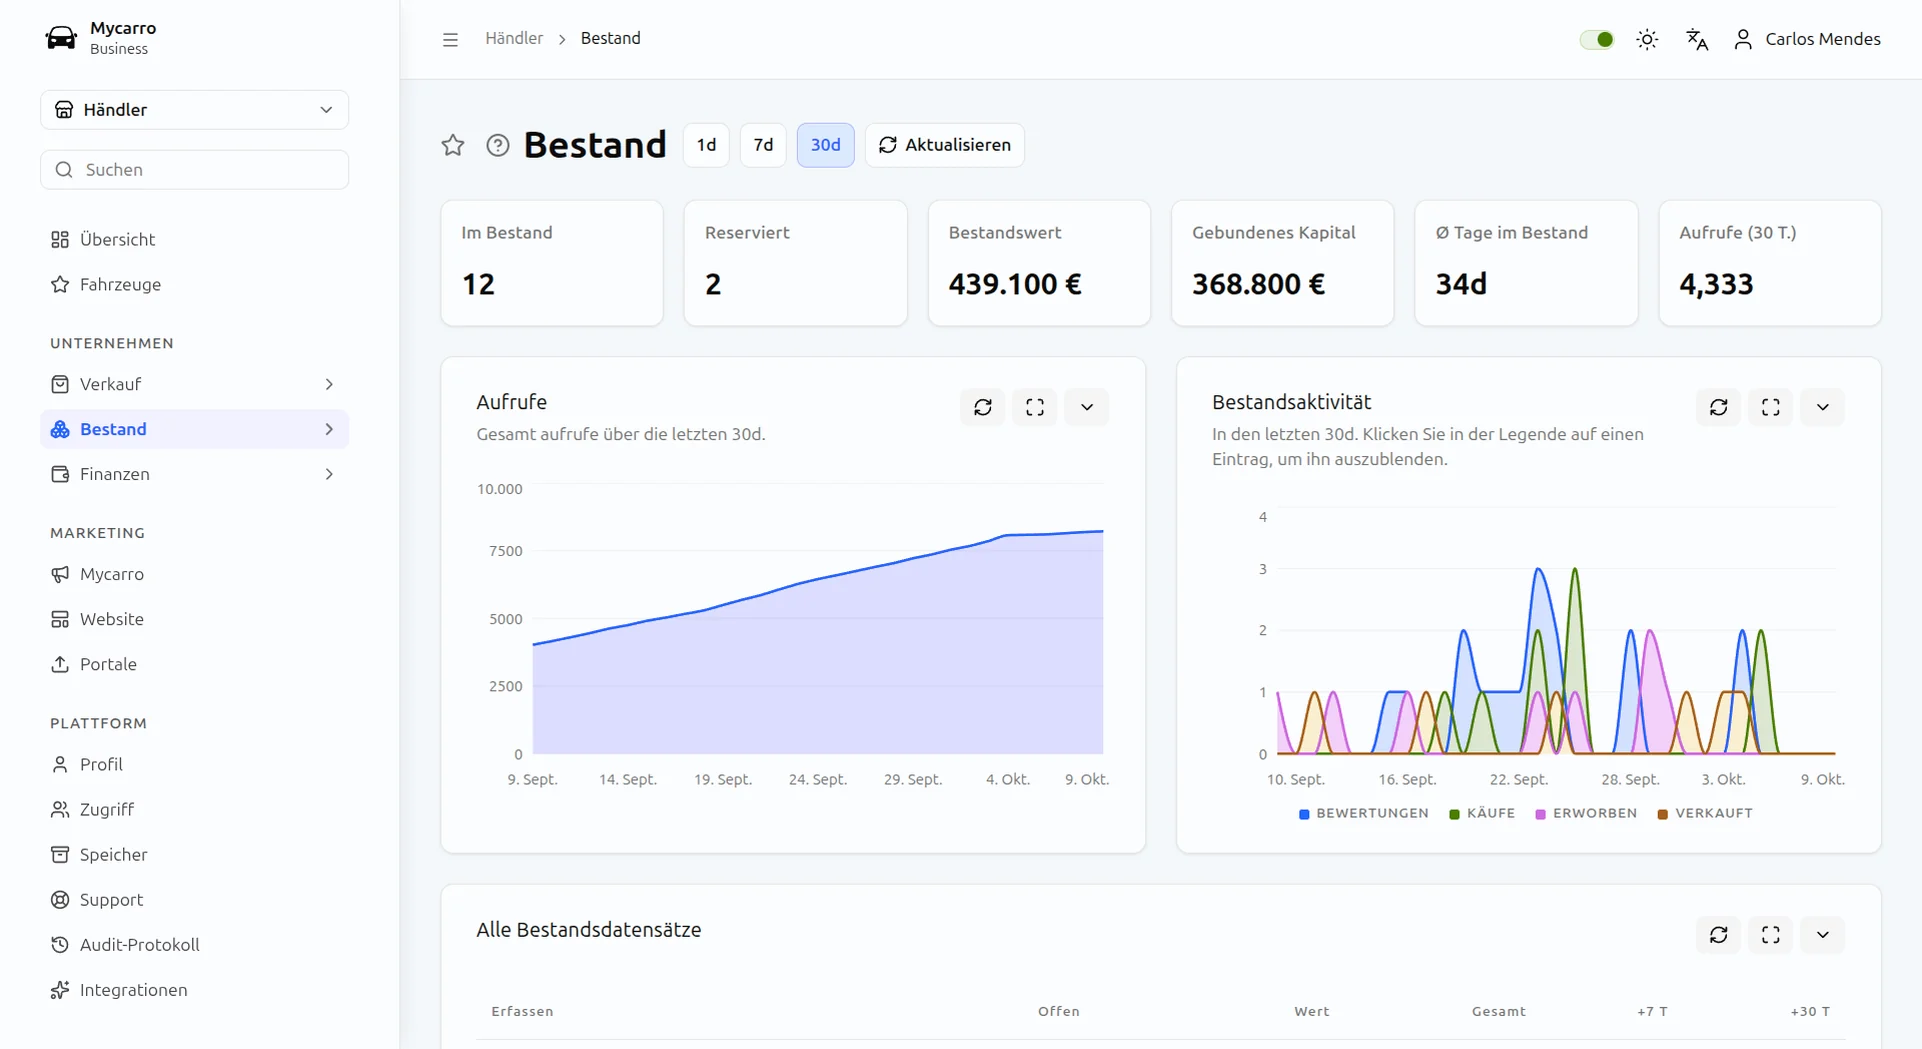This screenshot has width=1922, height=1049.
Task: Refresh the Bestandsaktivität chart
Action: click(x=1719, y=407)
